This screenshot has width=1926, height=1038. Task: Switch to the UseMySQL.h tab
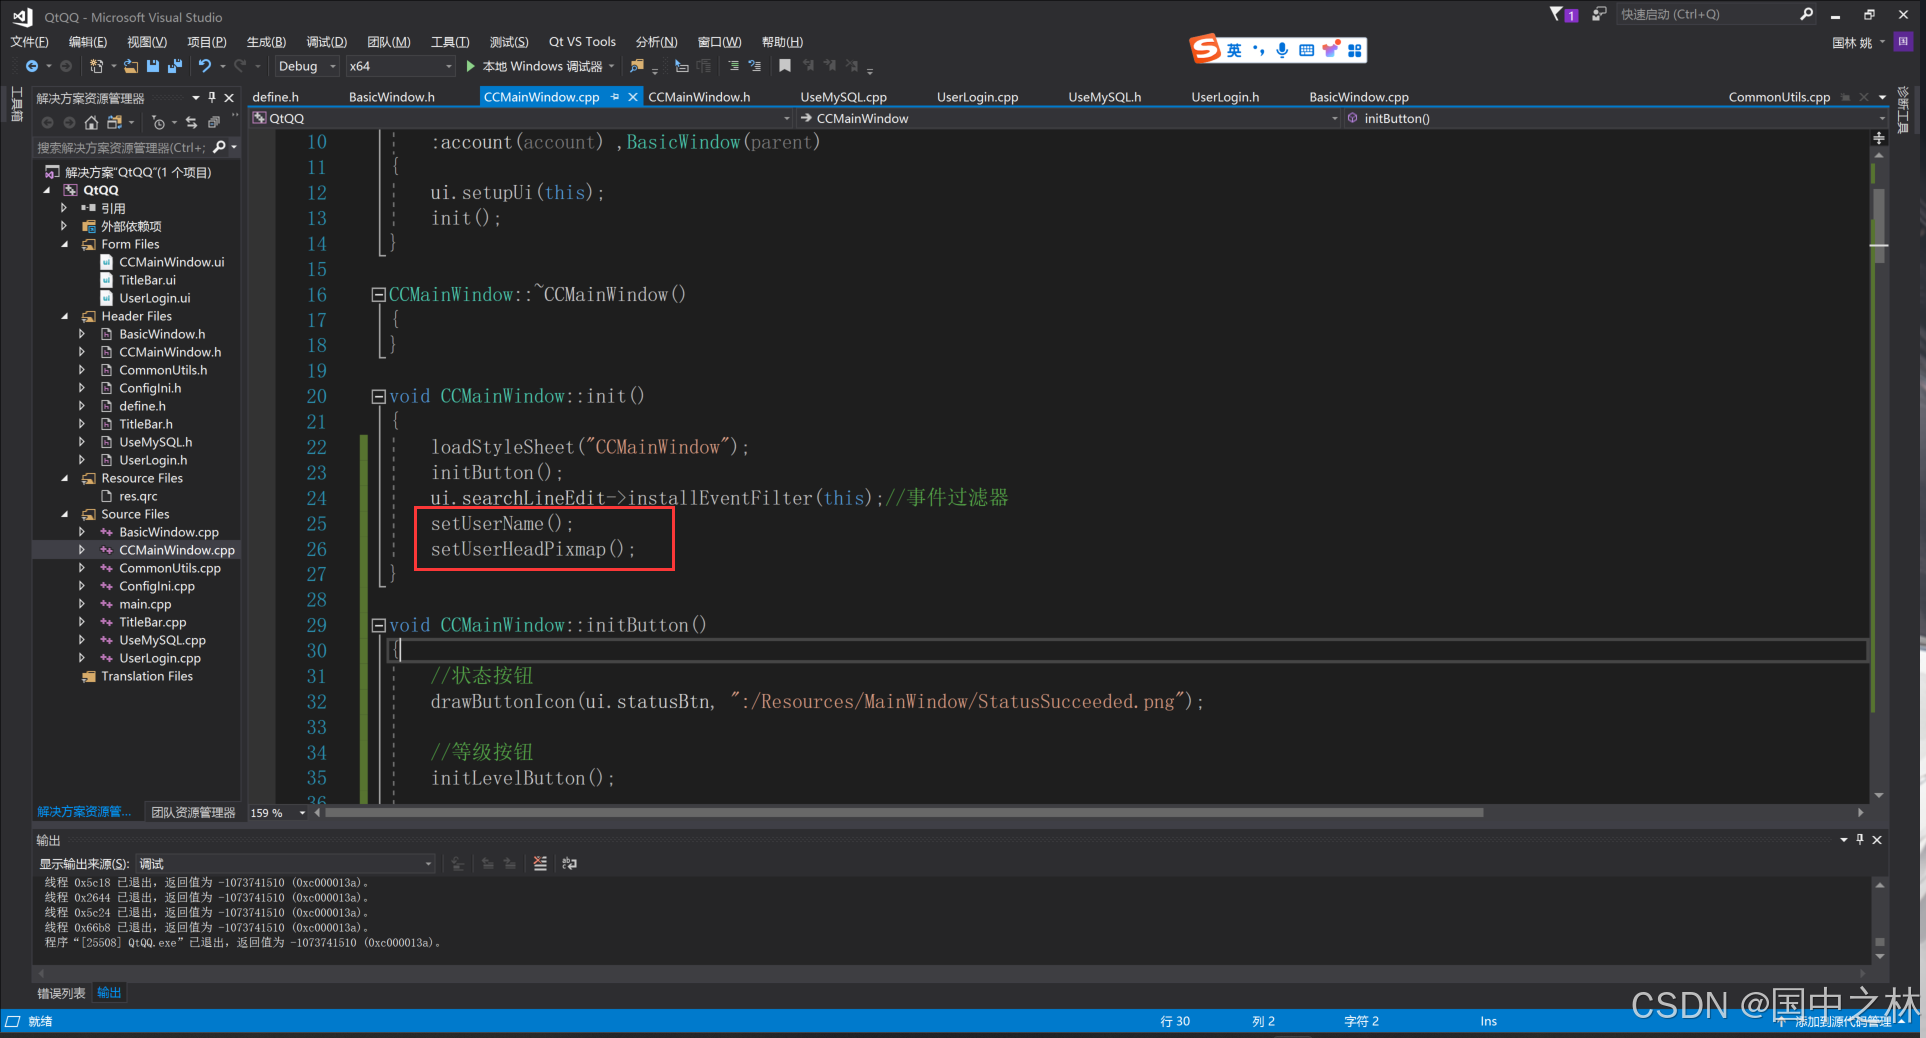(1104, 97)
